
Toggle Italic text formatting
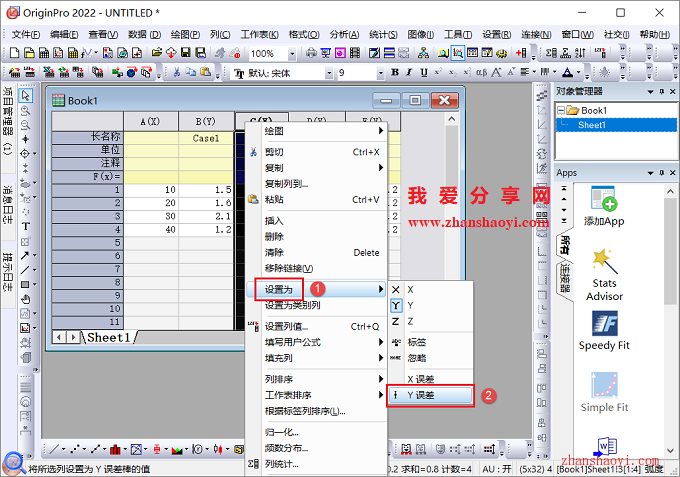click(409, 72)
